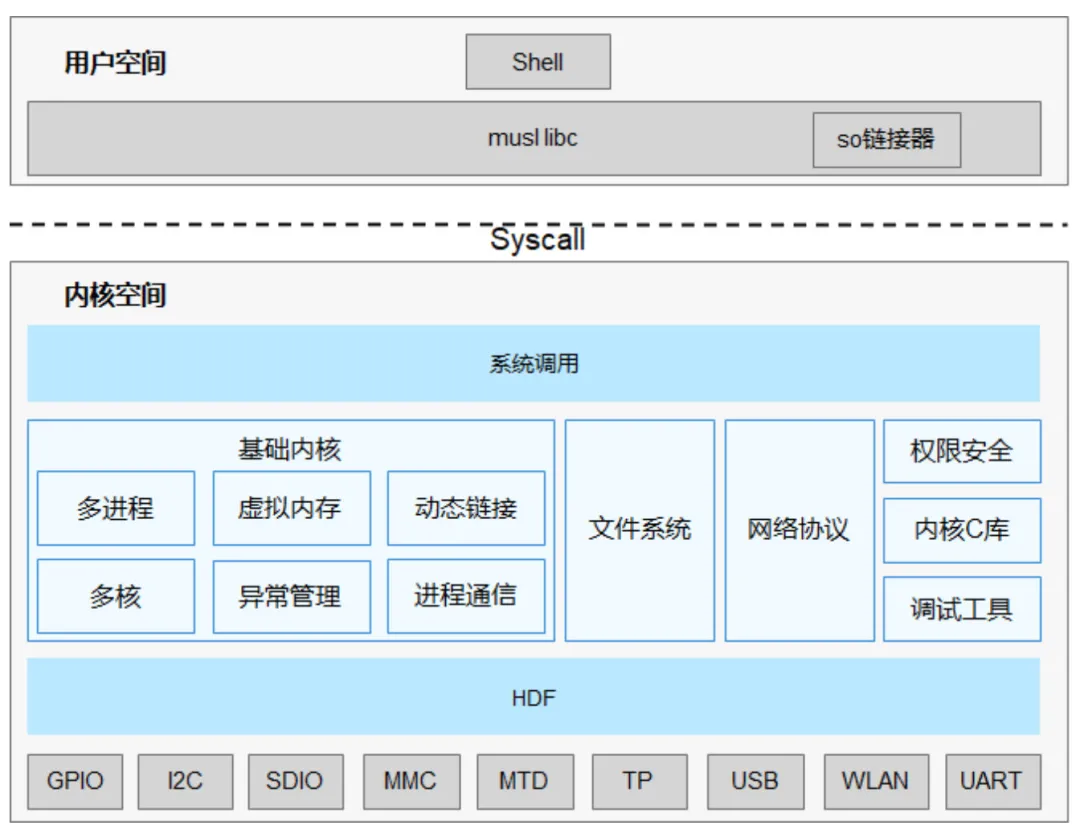The image size is (1080, 834).
Task: Click the Shell block in user space
Action: click(x=537, y=61)
